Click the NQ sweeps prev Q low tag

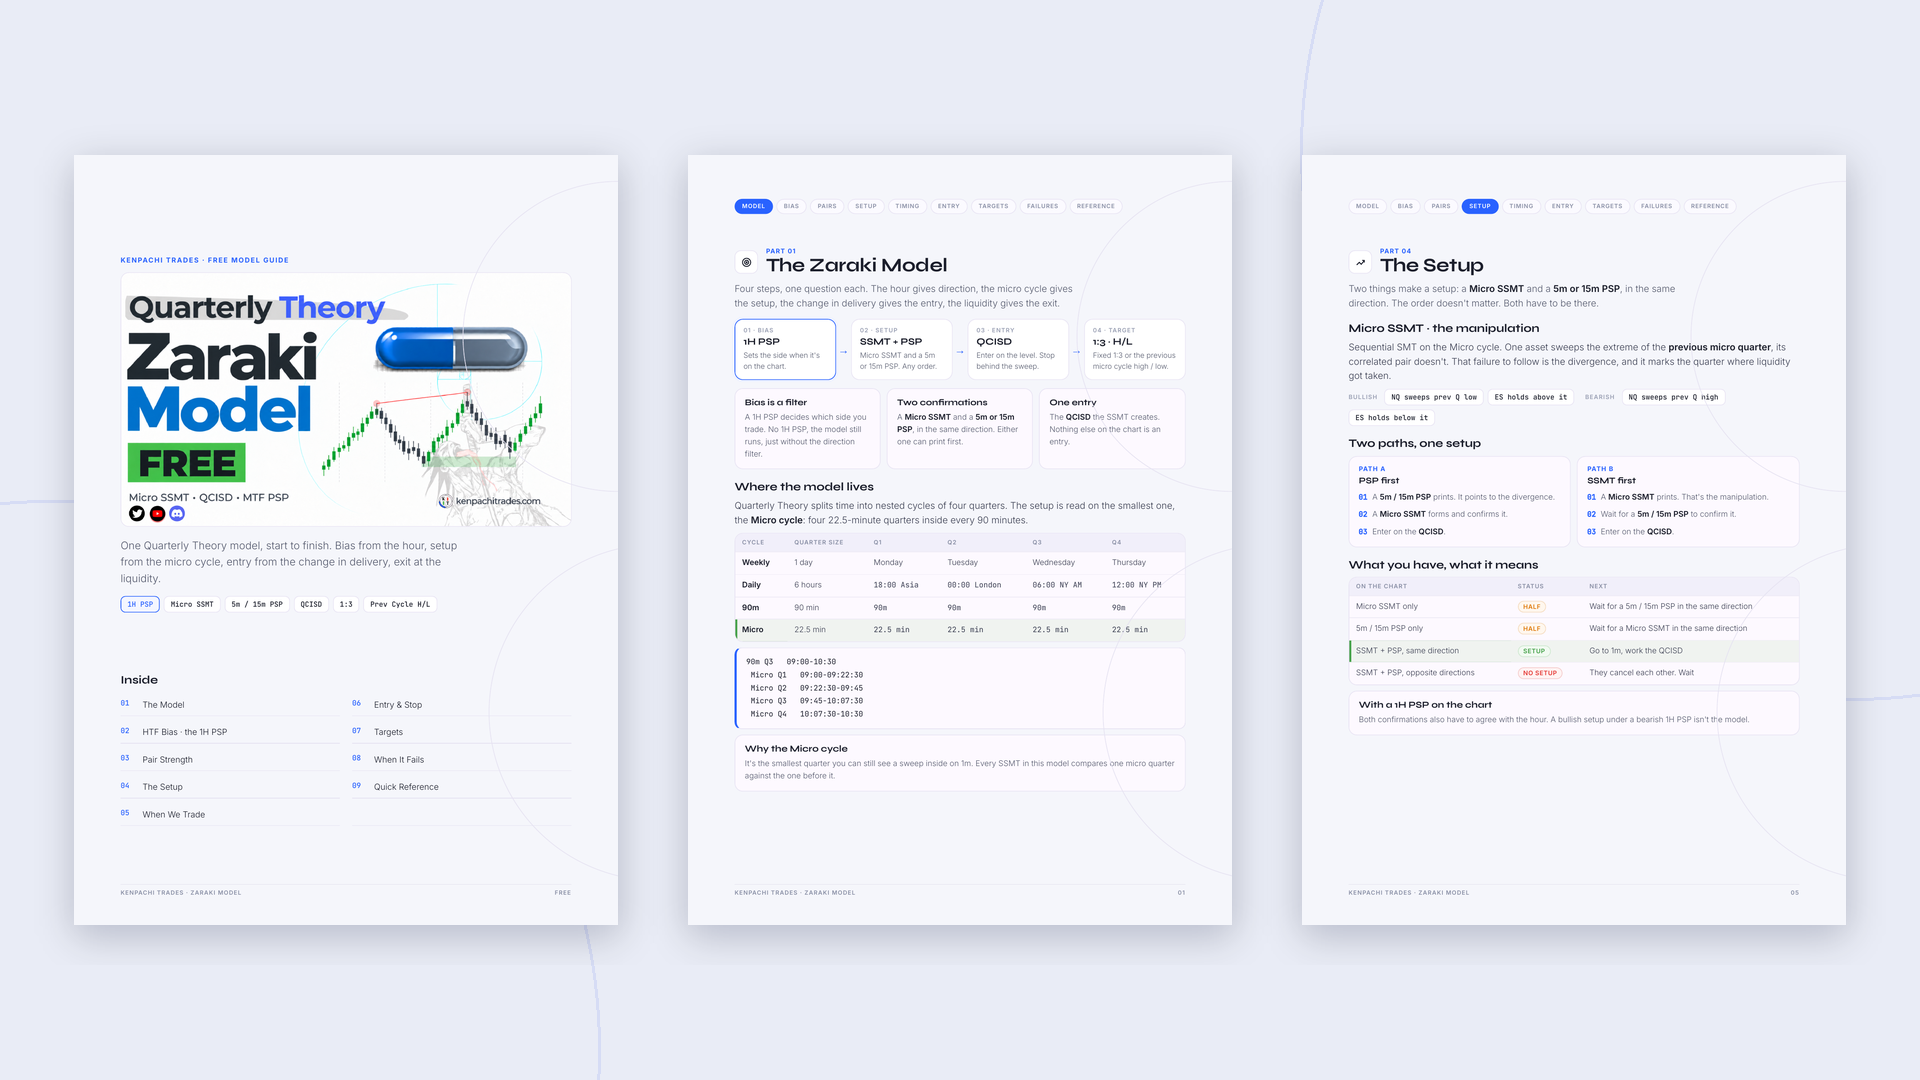[x=1434, y=397]
